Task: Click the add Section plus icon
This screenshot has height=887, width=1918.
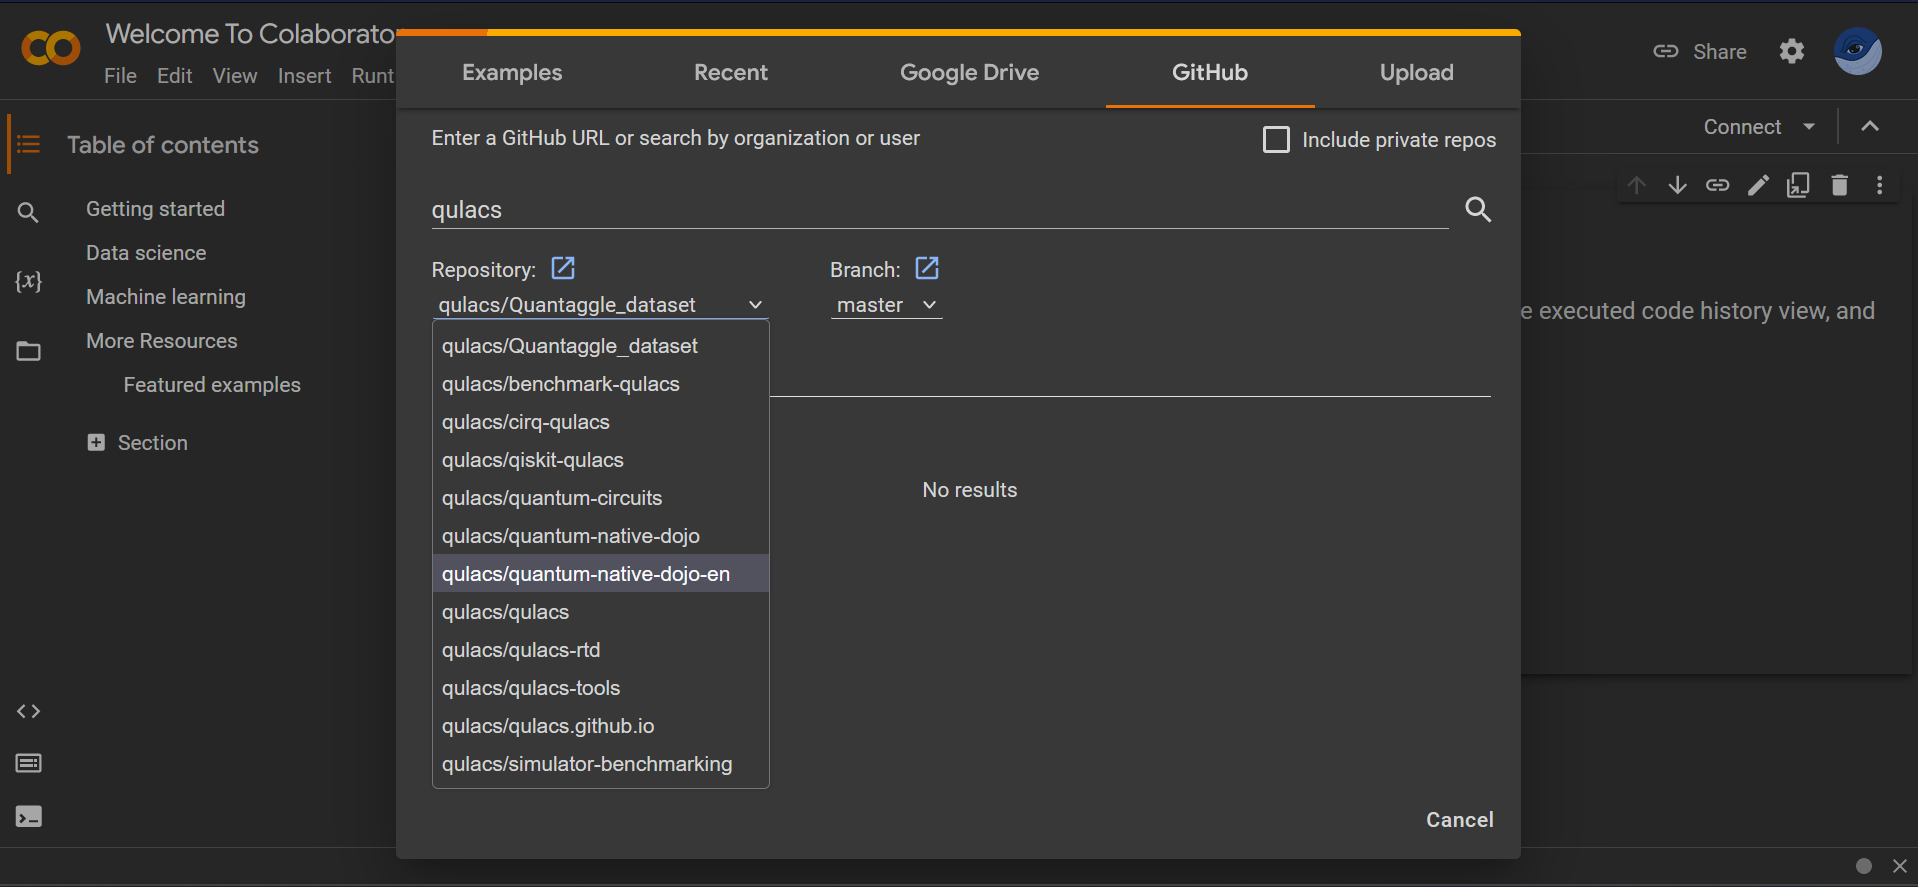Action: (96, 442)
